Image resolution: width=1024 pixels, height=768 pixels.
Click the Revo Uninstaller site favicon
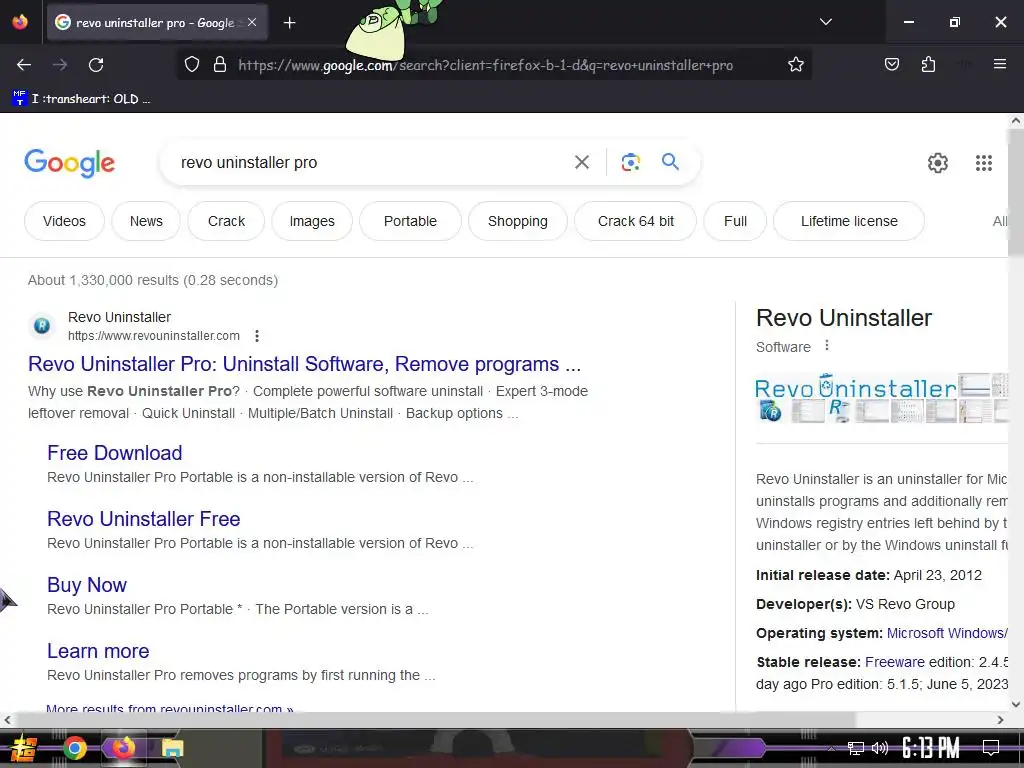click(x=42, y=326)
